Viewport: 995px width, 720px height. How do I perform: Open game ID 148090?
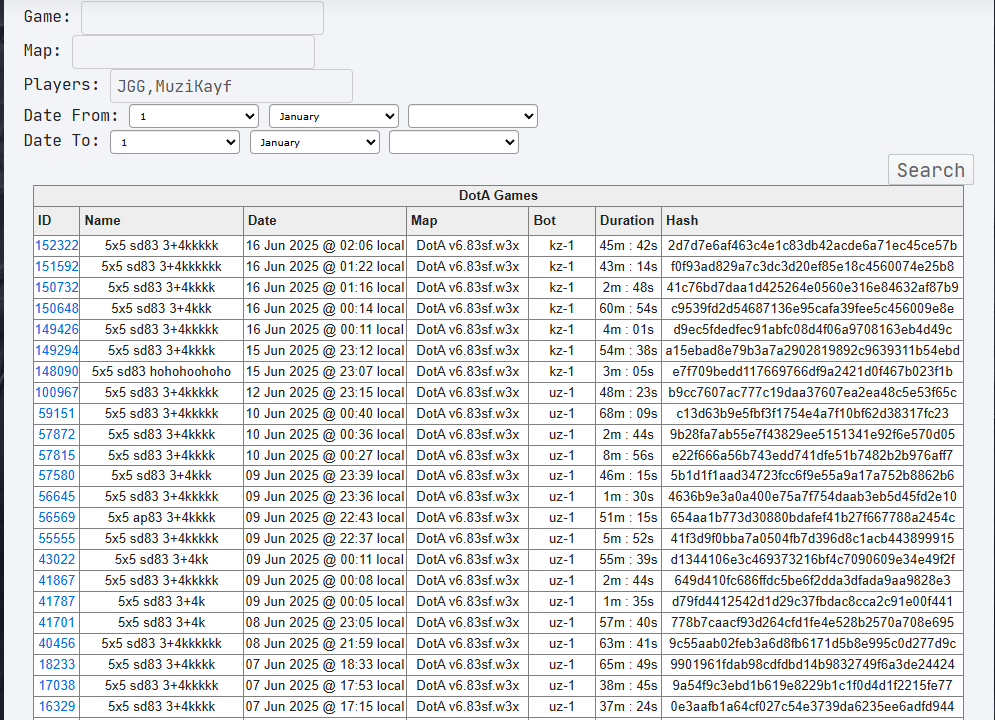pos(56,371)
